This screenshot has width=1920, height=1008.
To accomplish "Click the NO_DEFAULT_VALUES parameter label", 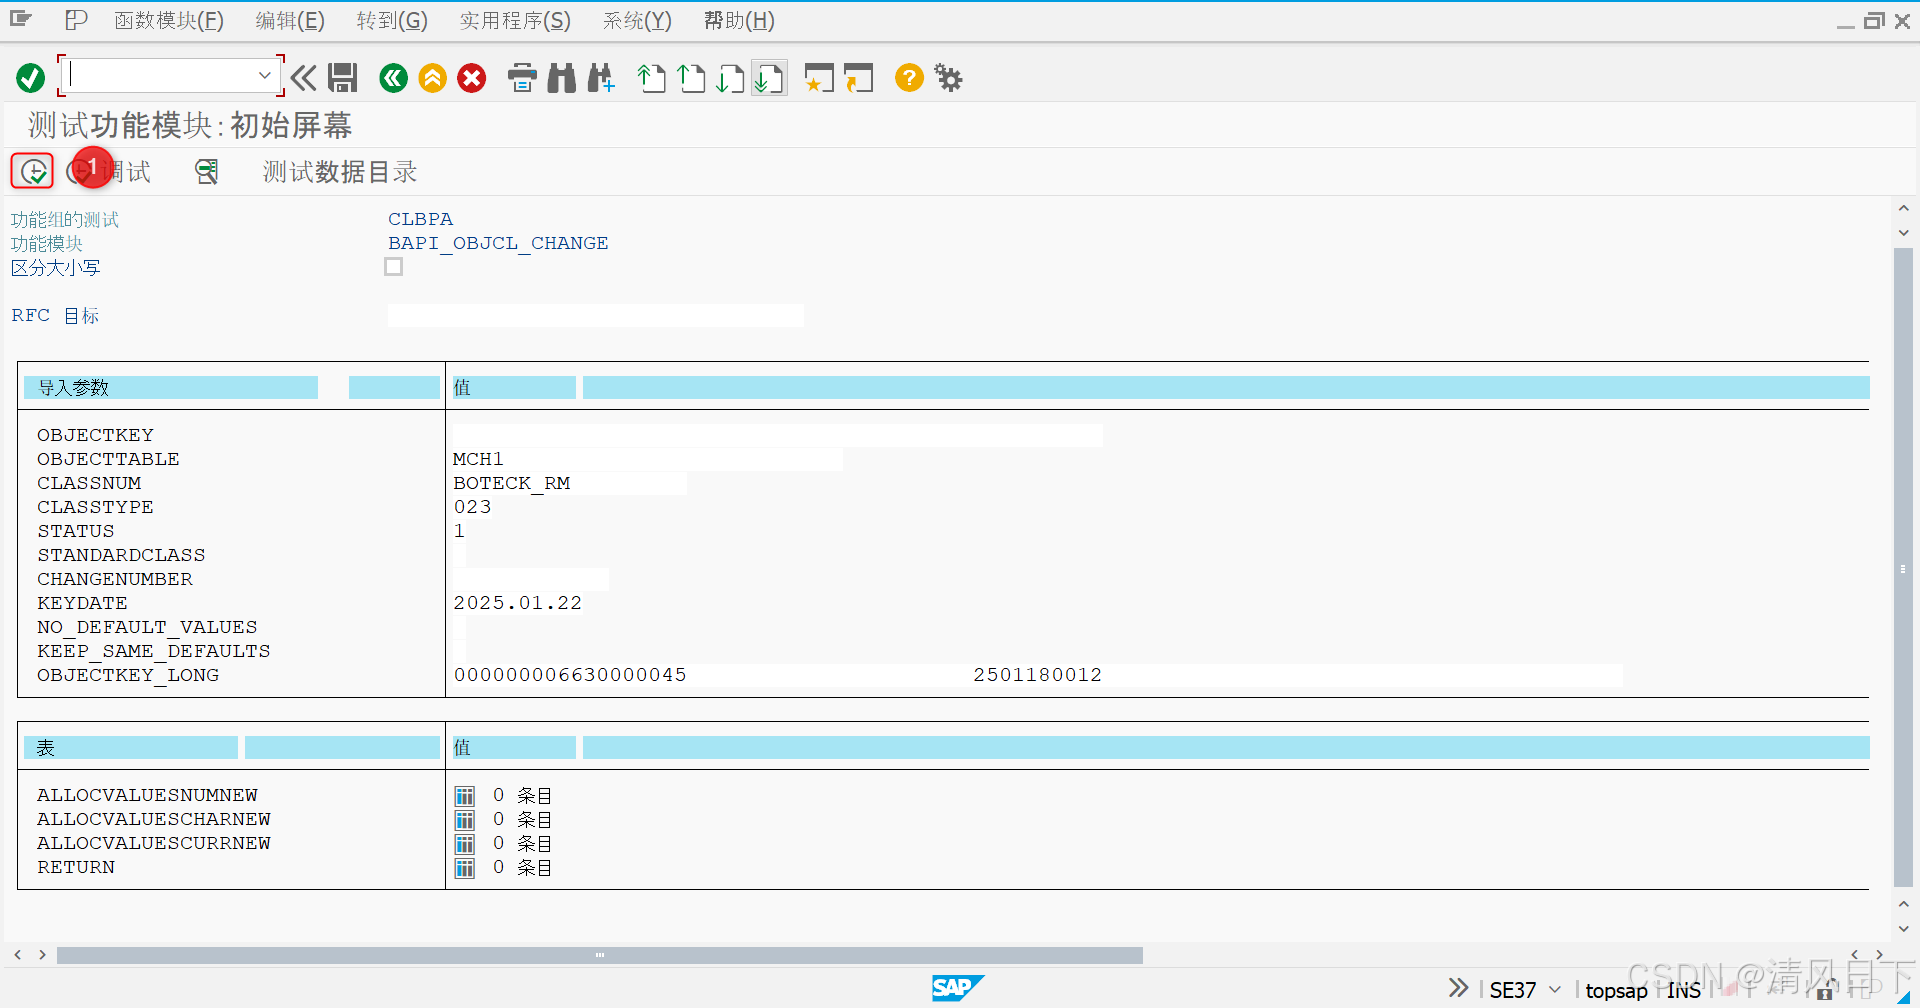I will [147, 628].
